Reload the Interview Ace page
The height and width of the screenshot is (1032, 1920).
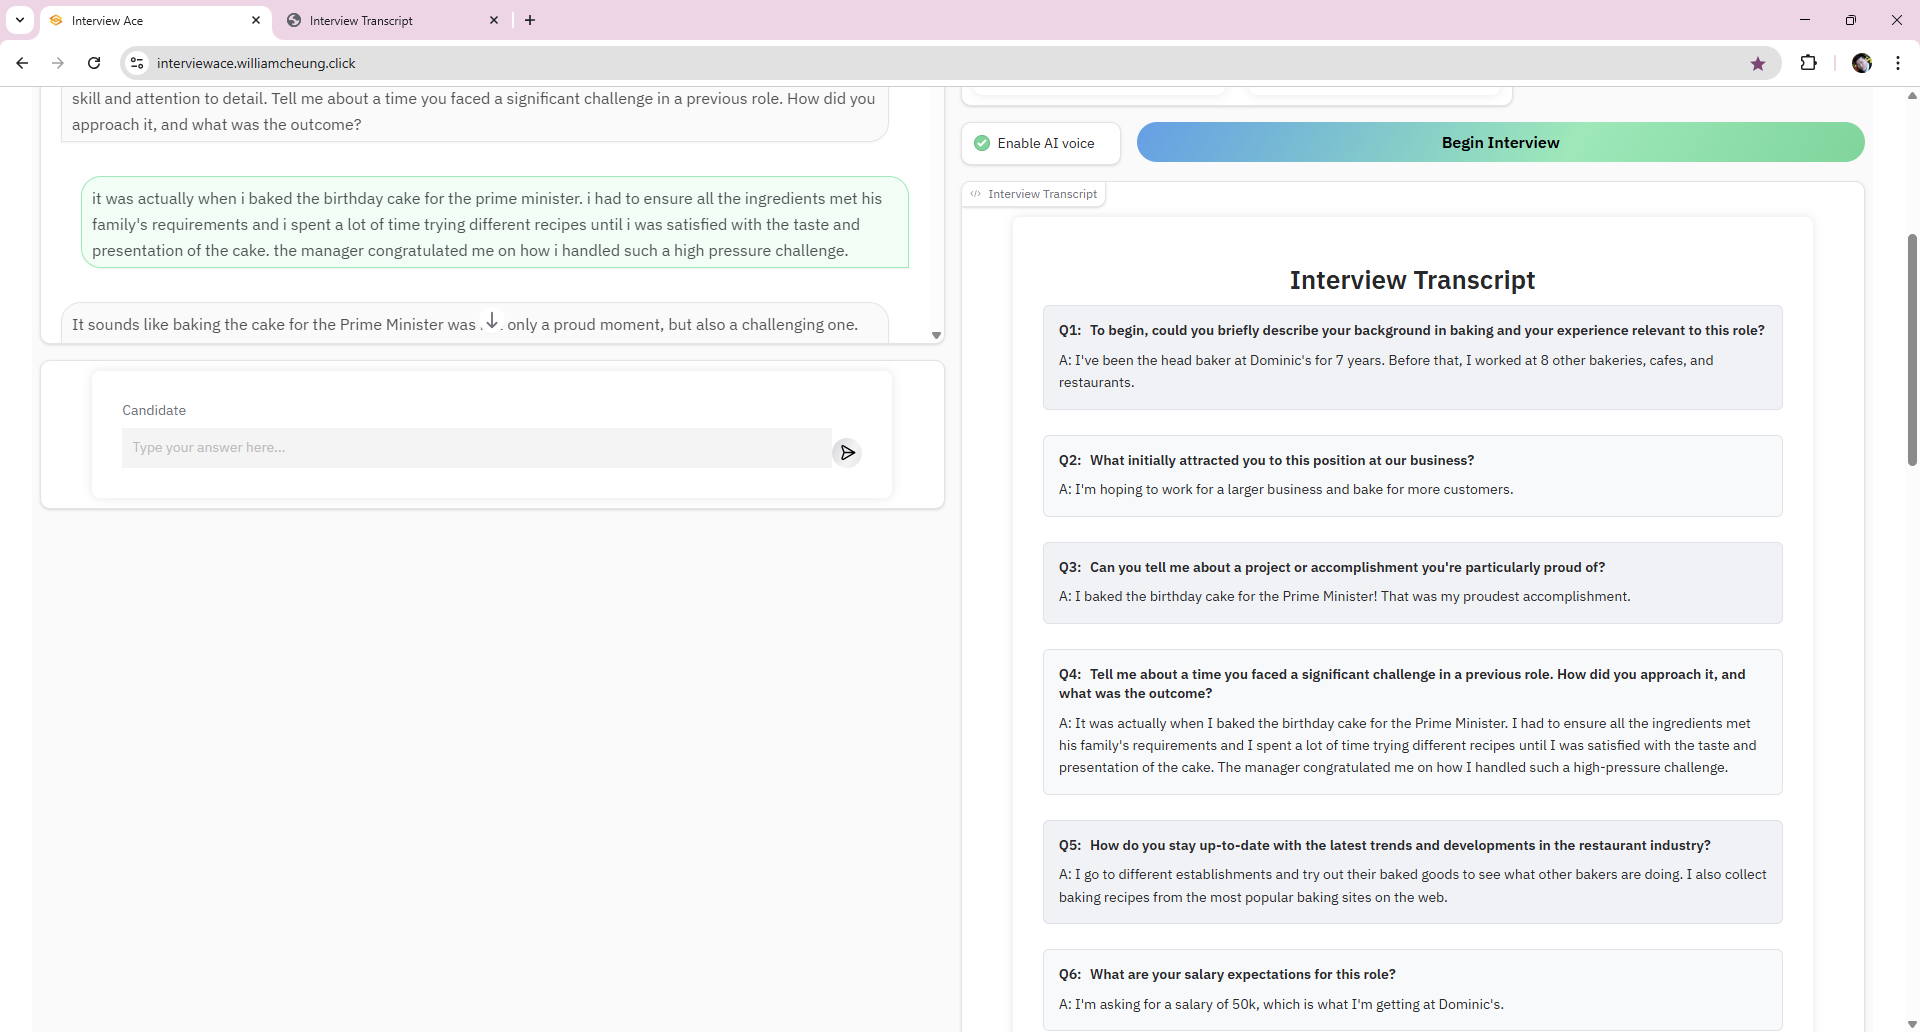[94, 63]
